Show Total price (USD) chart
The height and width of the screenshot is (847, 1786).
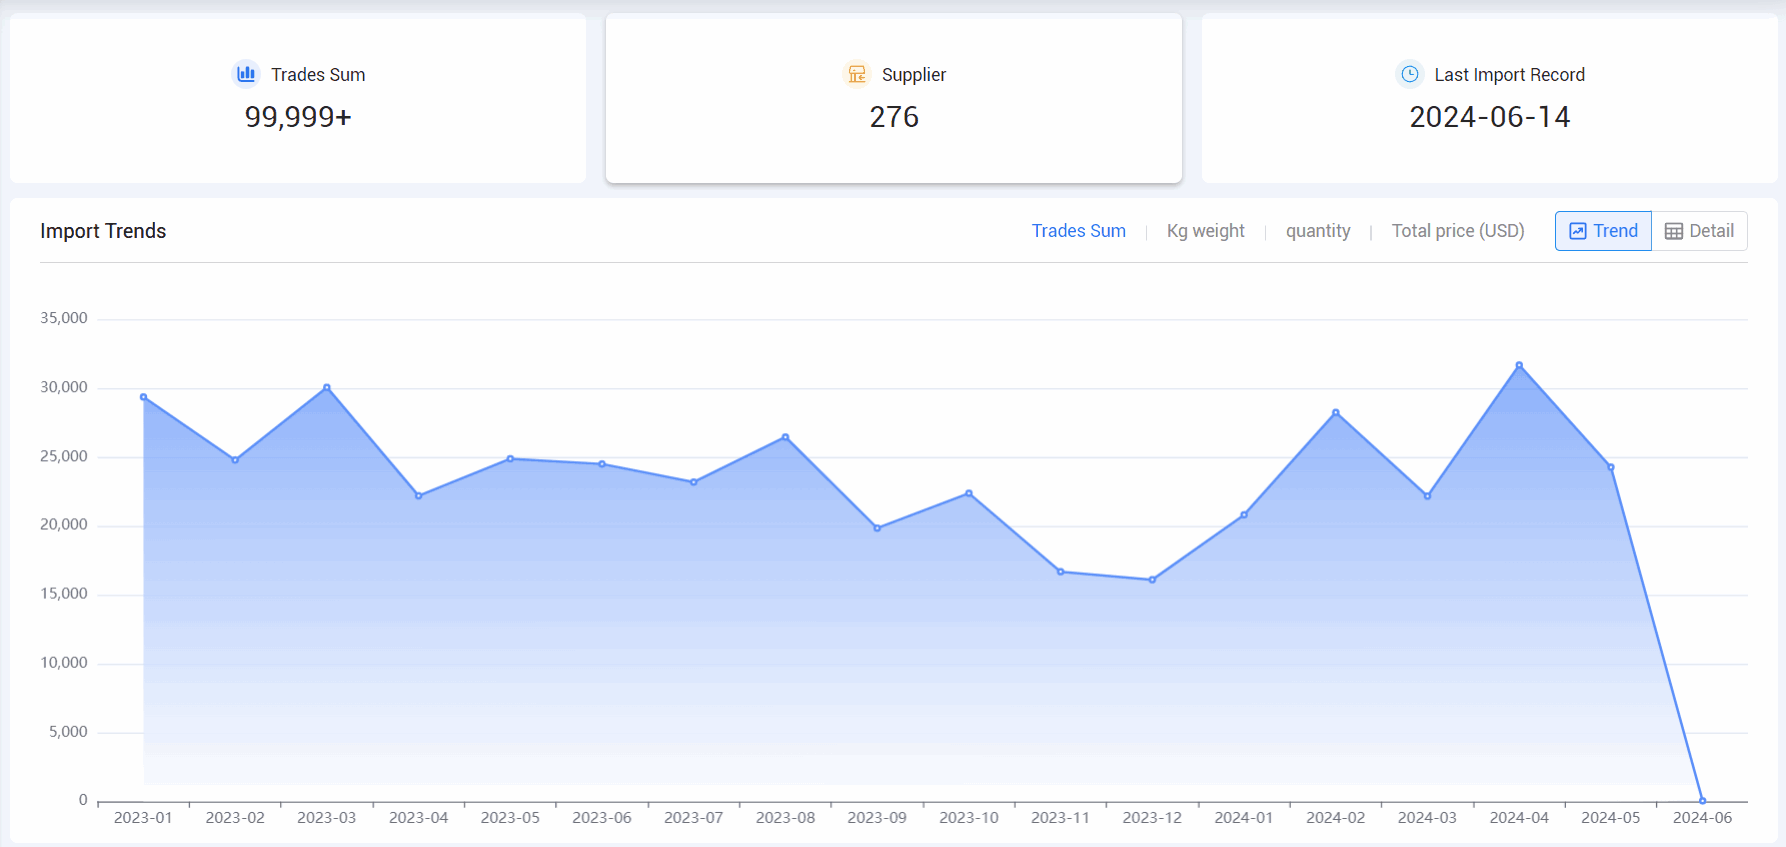point(1457,231)
